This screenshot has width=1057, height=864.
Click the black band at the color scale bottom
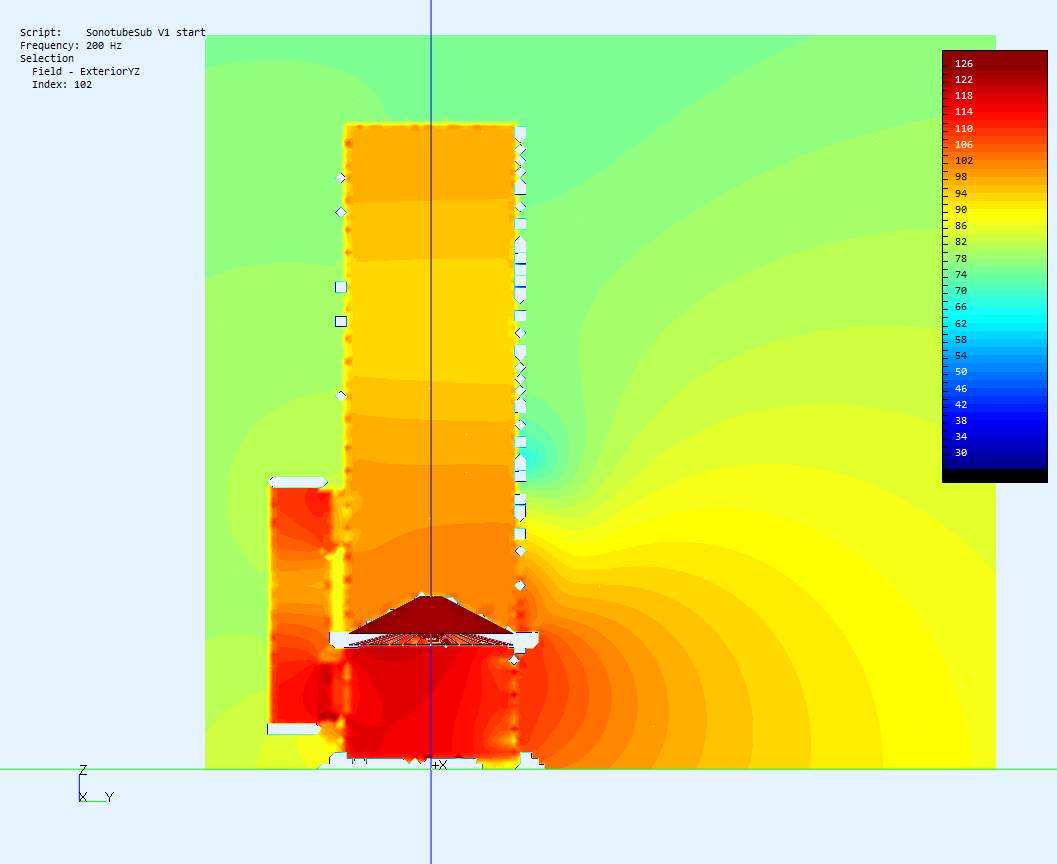[995, 476]
